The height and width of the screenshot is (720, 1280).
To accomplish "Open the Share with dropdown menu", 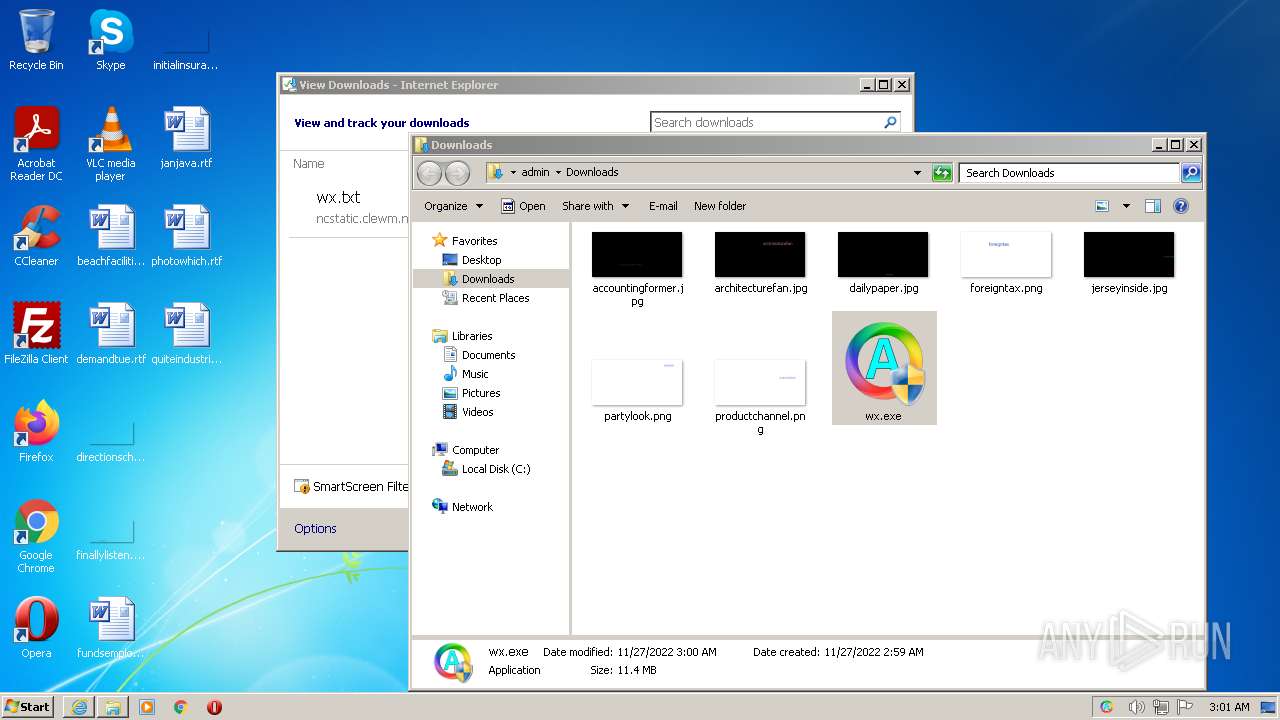I will pos(596,206).
